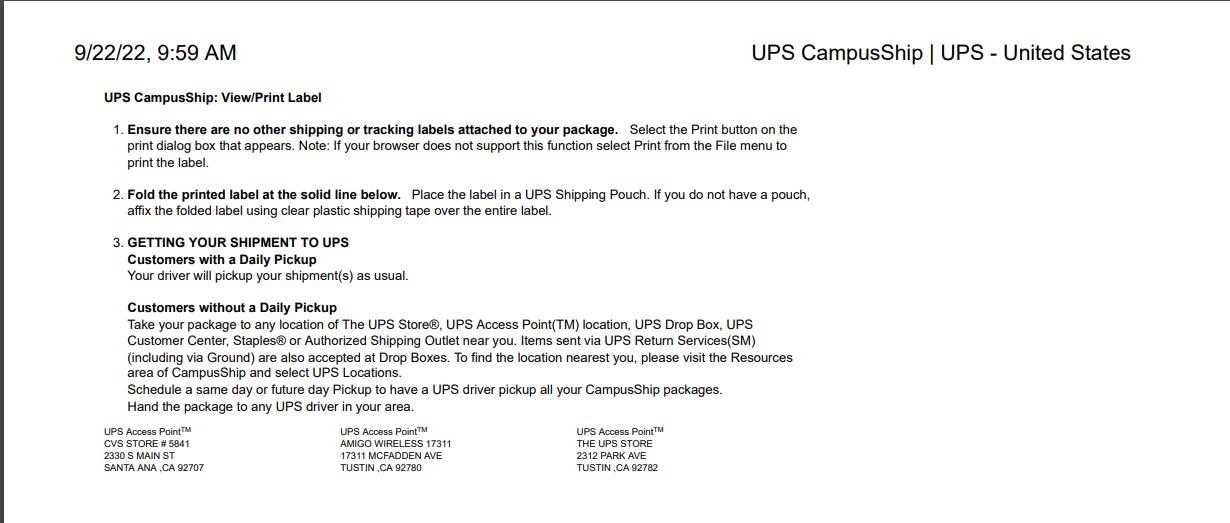Click the 'Ensure there are no other shipping' instruction

373,130
